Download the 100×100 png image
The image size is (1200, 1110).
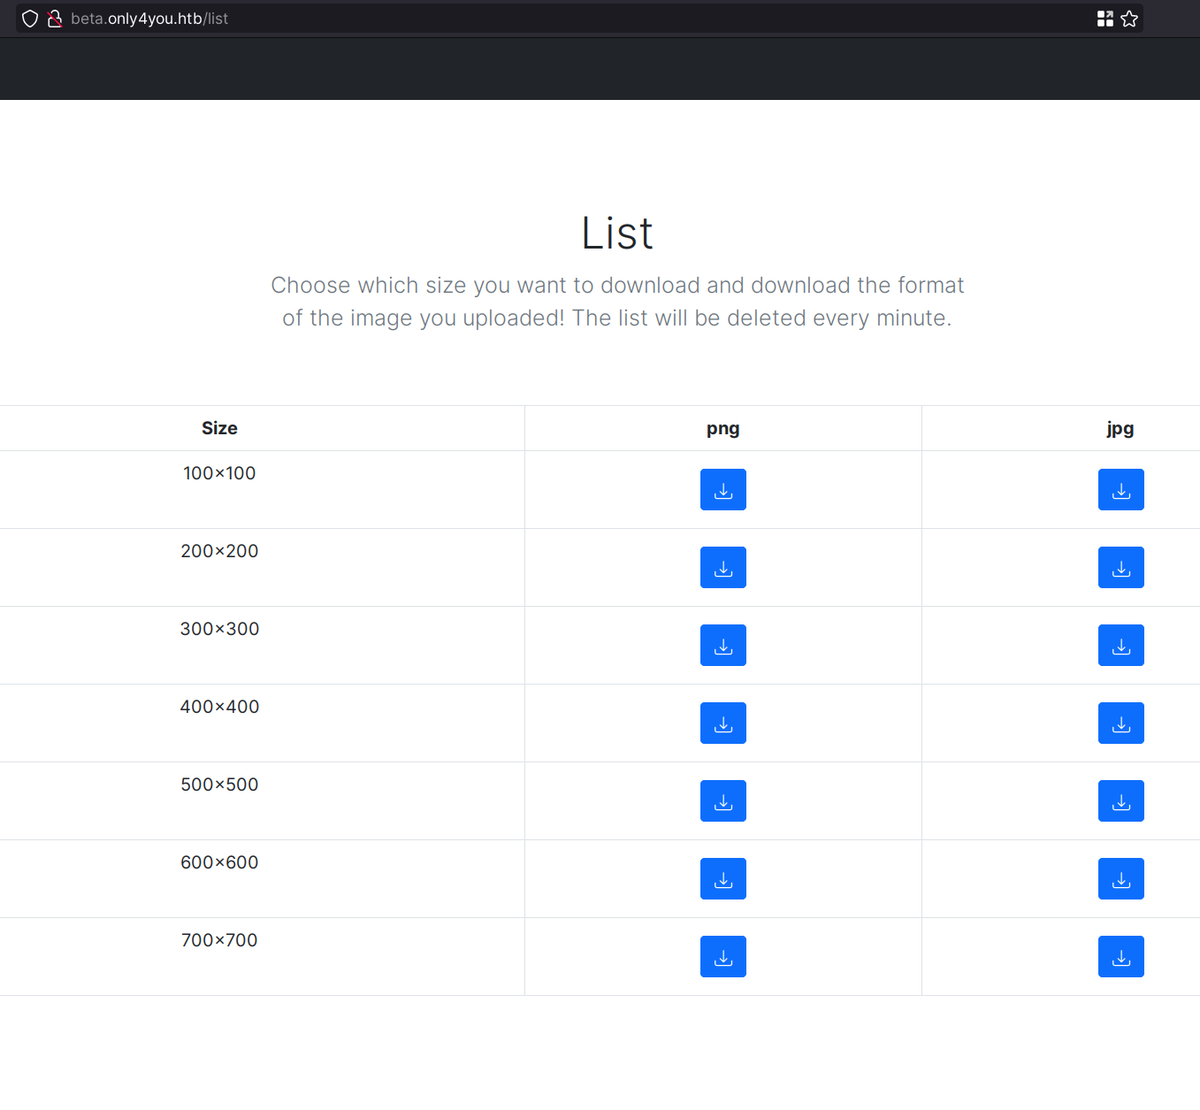(723, 490)
